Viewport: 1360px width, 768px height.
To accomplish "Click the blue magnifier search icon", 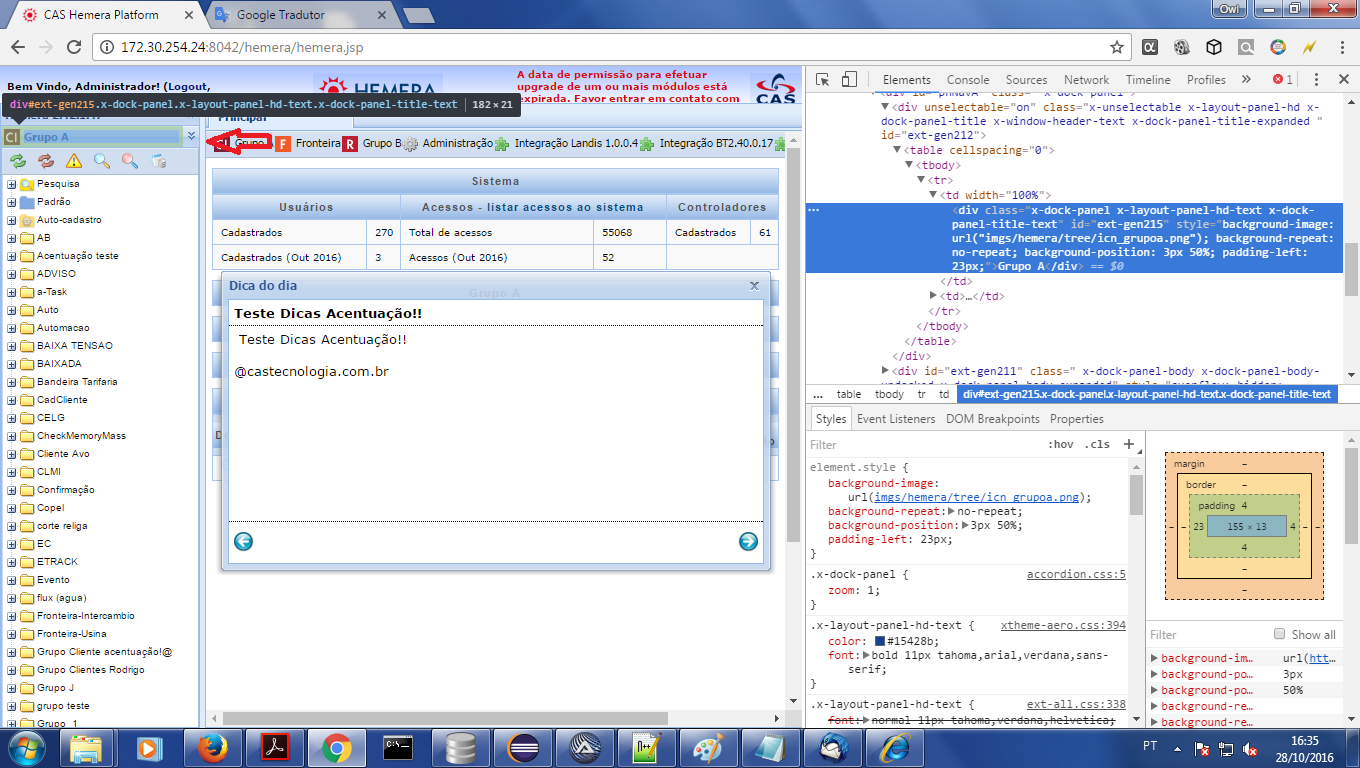I will tap(102, 161).
